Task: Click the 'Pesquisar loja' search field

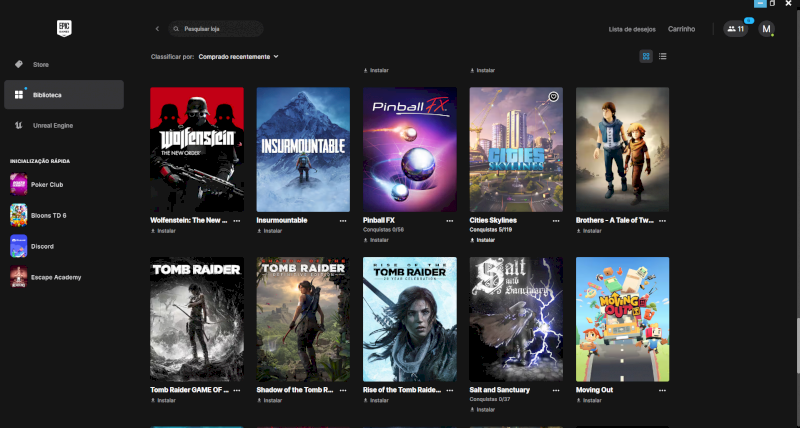Action: coord(220,29)
